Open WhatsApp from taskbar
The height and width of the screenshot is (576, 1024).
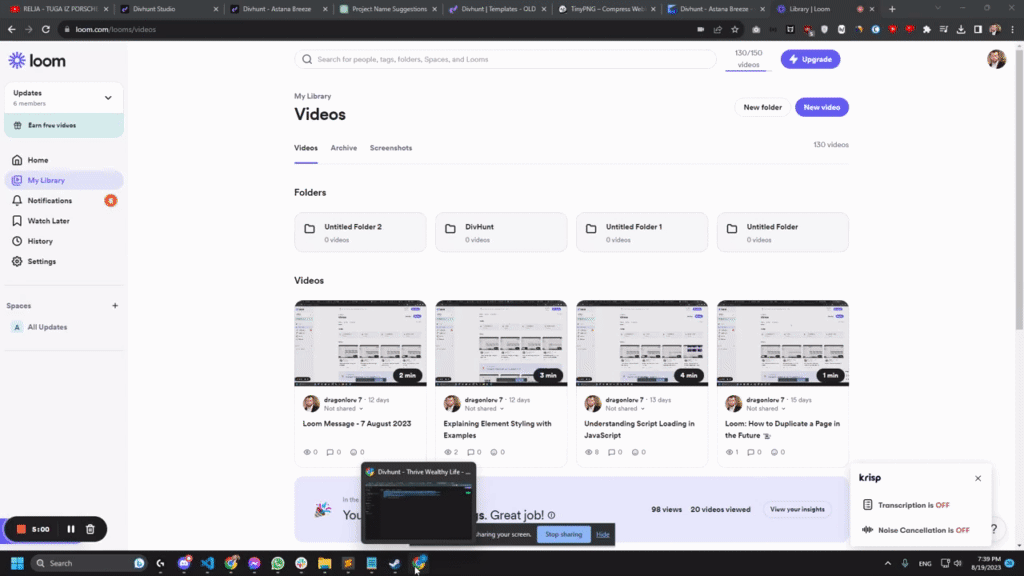(278, 563)
